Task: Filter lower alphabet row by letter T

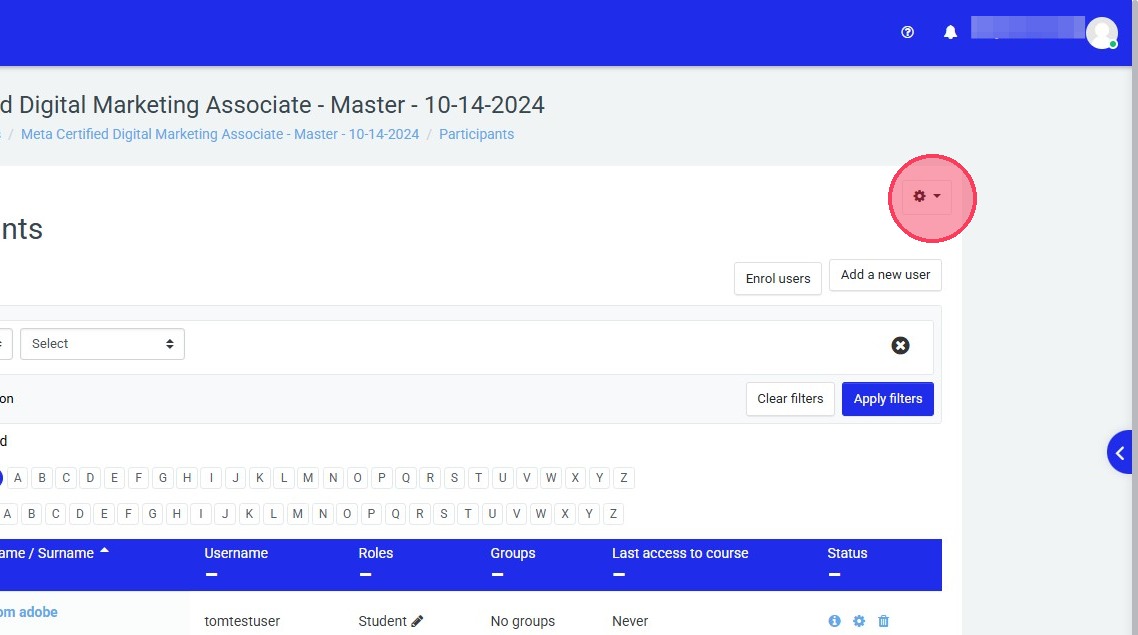Action: (x=468, y=514)
